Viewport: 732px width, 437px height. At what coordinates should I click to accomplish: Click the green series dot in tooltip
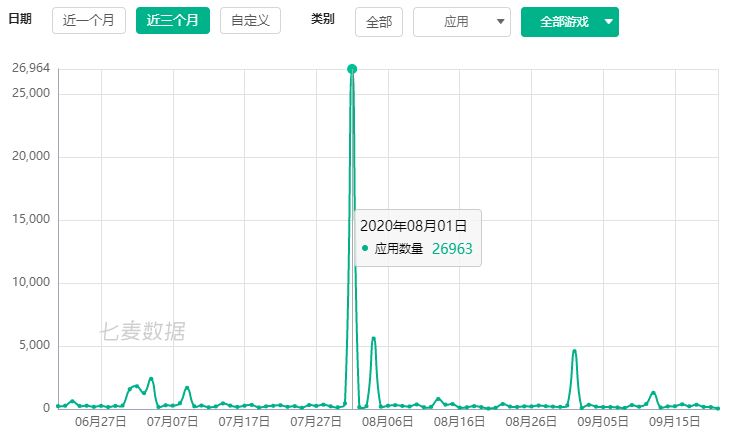click(x=365, y=248)
